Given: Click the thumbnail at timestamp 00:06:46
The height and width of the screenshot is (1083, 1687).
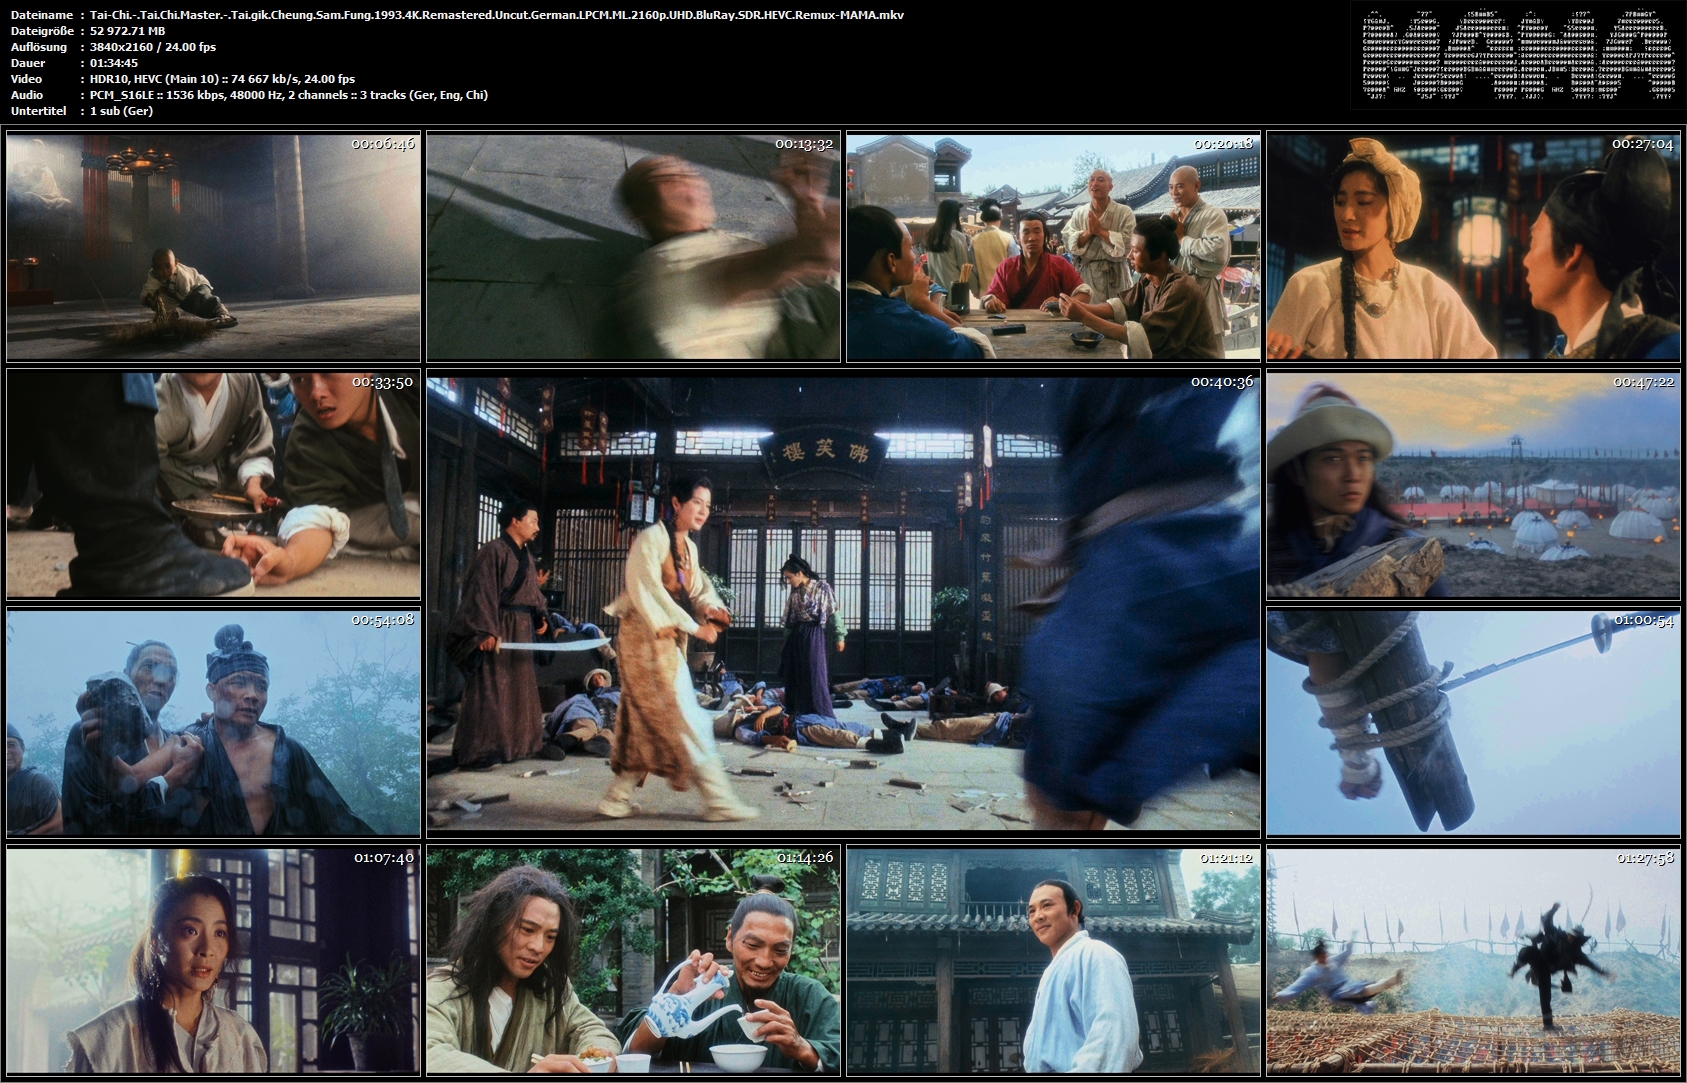Looking at the screenshot, I should click(213, 246).
